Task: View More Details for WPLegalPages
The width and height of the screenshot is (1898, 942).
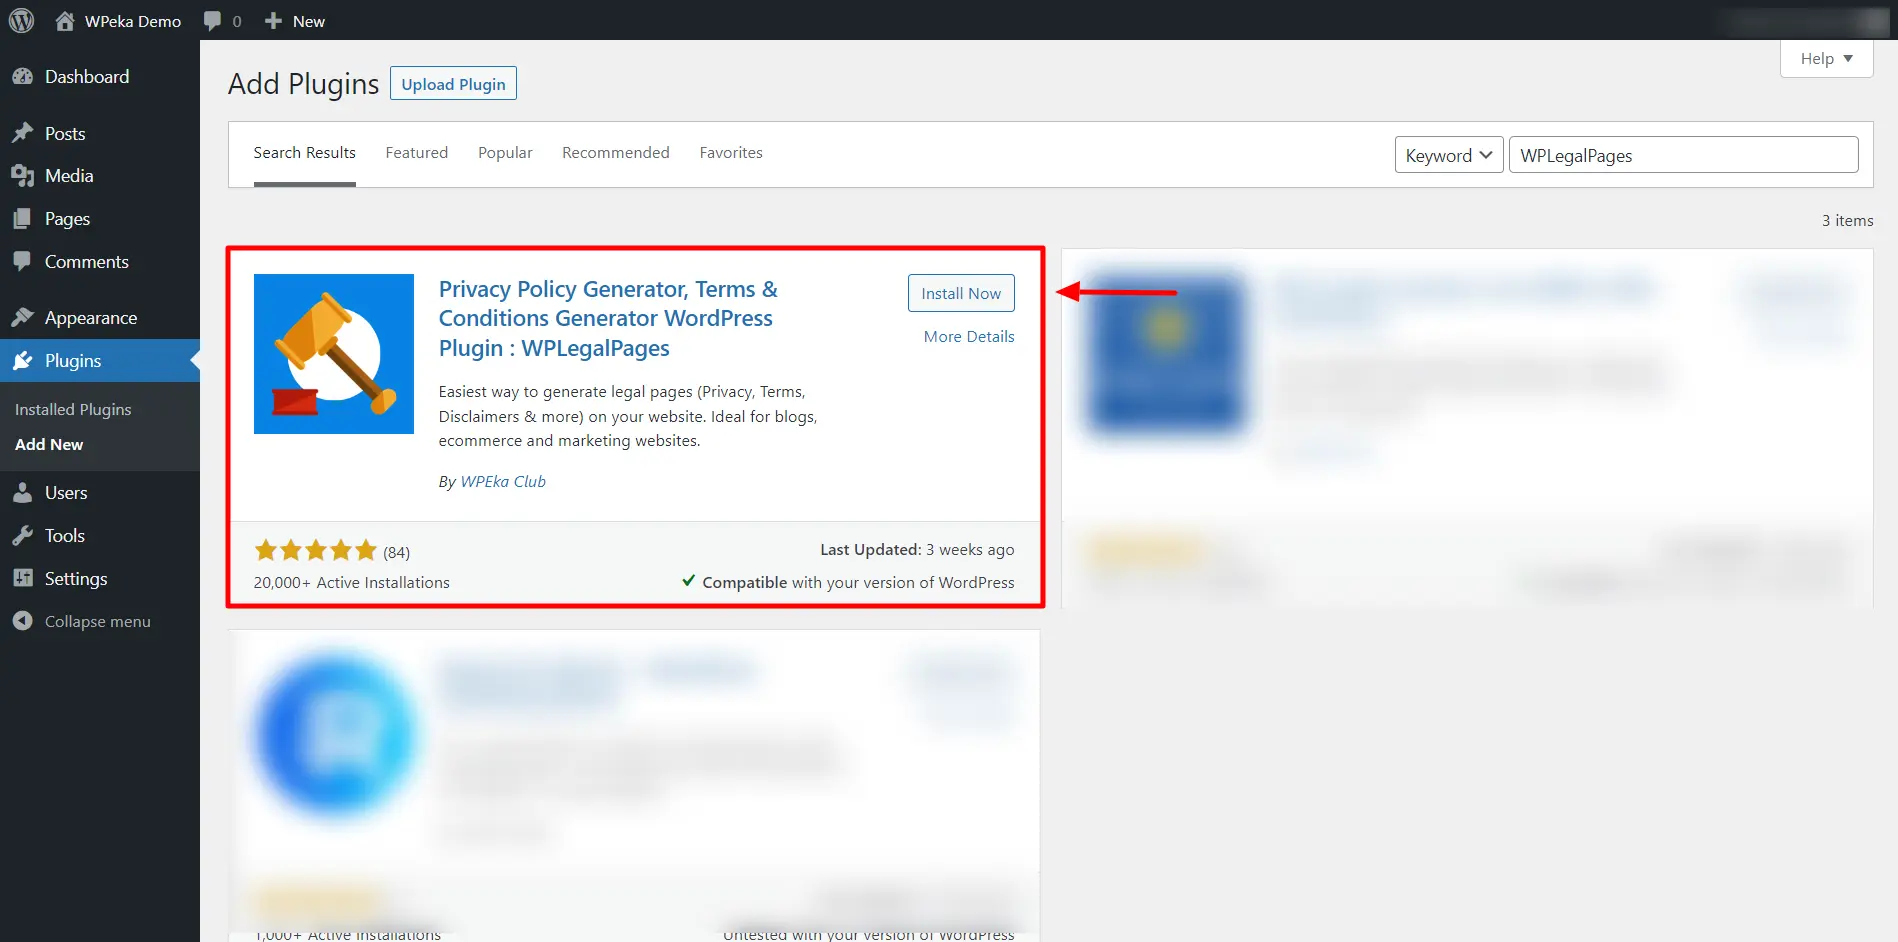Action: 967,336
